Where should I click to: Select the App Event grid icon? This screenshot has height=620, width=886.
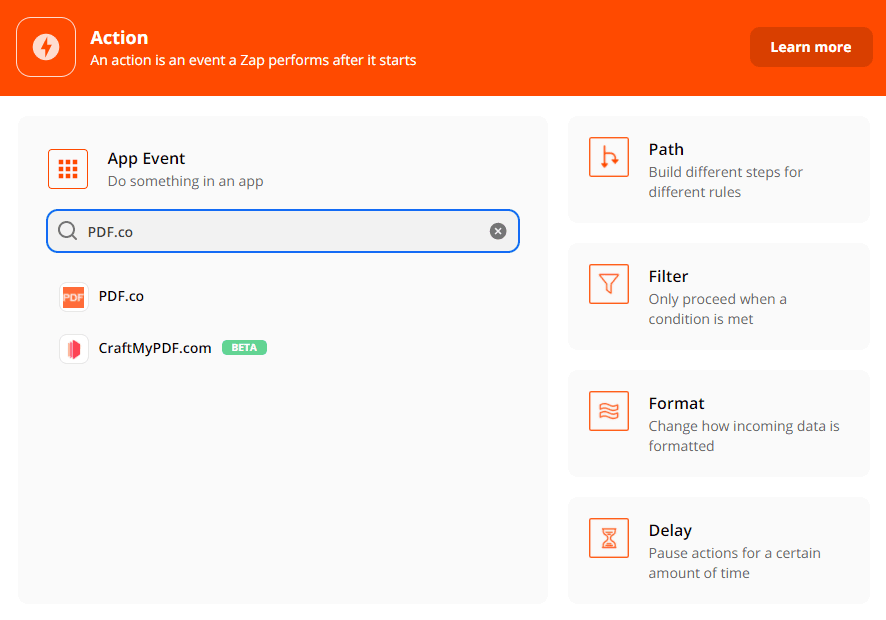68,169
